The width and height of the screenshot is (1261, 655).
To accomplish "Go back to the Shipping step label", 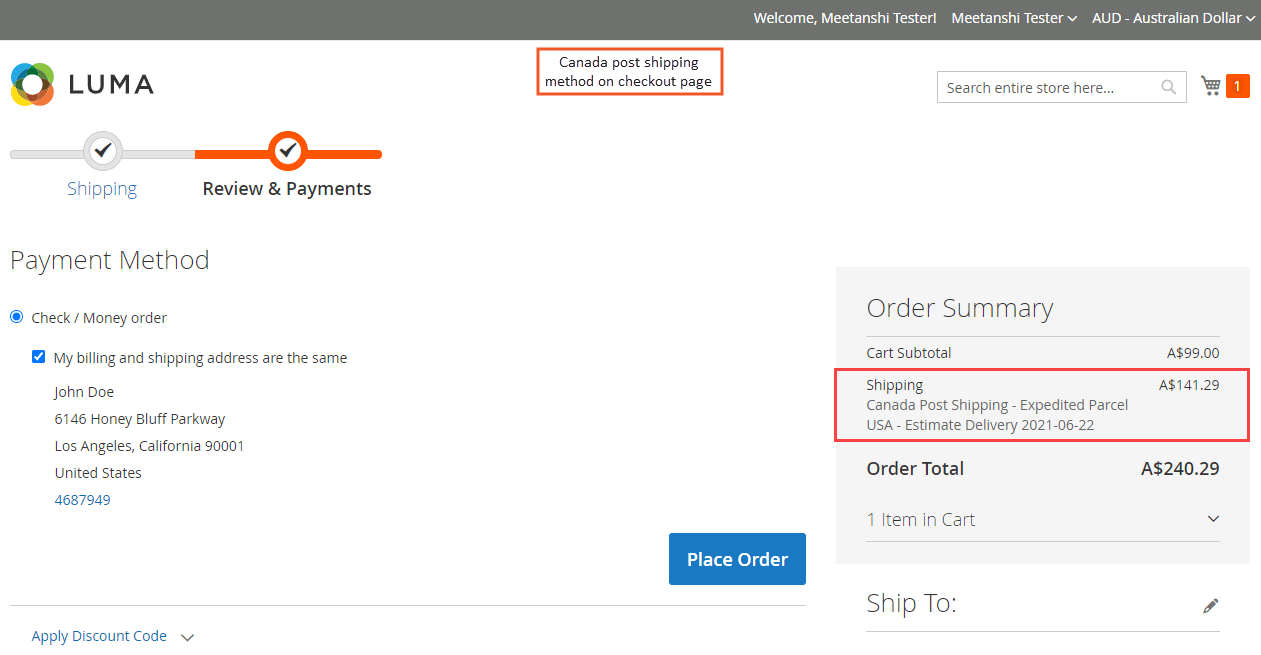I will pyautogui.click(x=102, y=189).
